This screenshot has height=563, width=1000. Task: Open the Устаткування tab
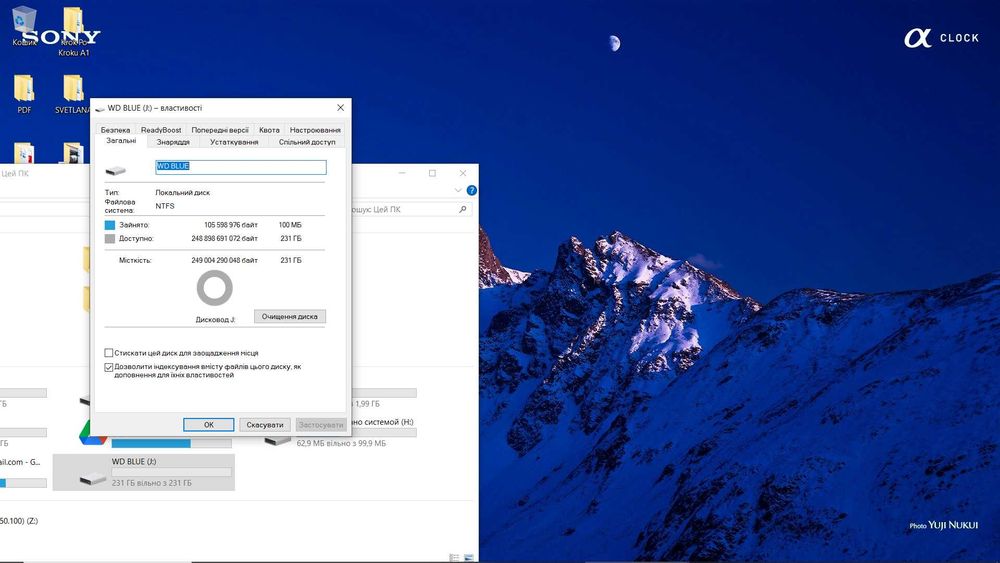[x=234, y=142]
